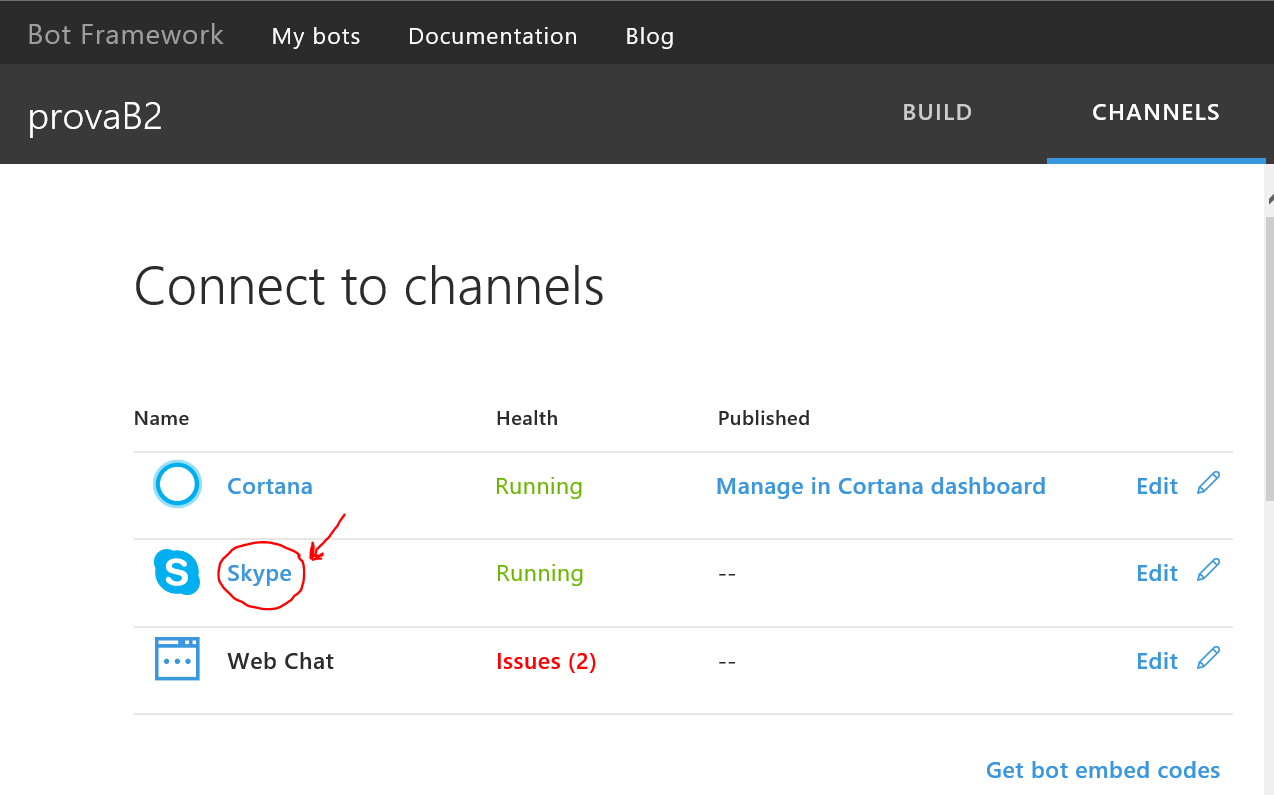Click Get bot embed codes link

[1102, 770]
